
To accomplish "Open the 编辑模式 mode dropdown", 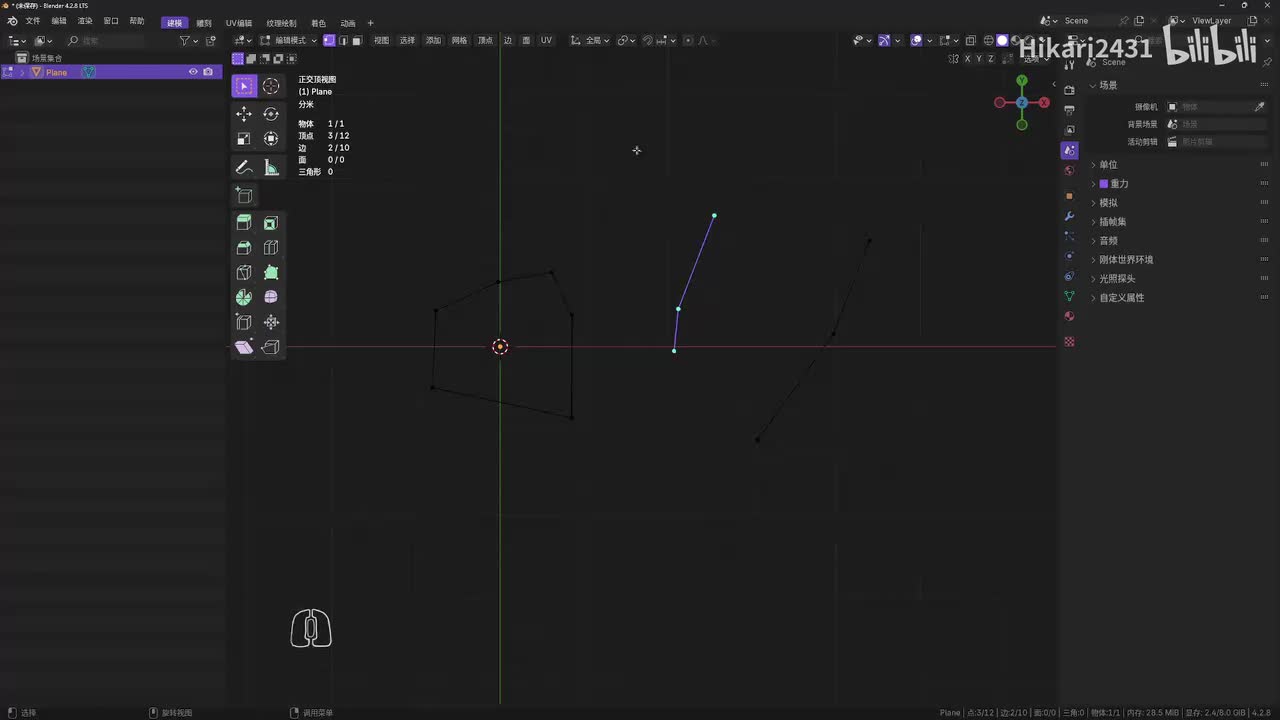I will point(289,40).
